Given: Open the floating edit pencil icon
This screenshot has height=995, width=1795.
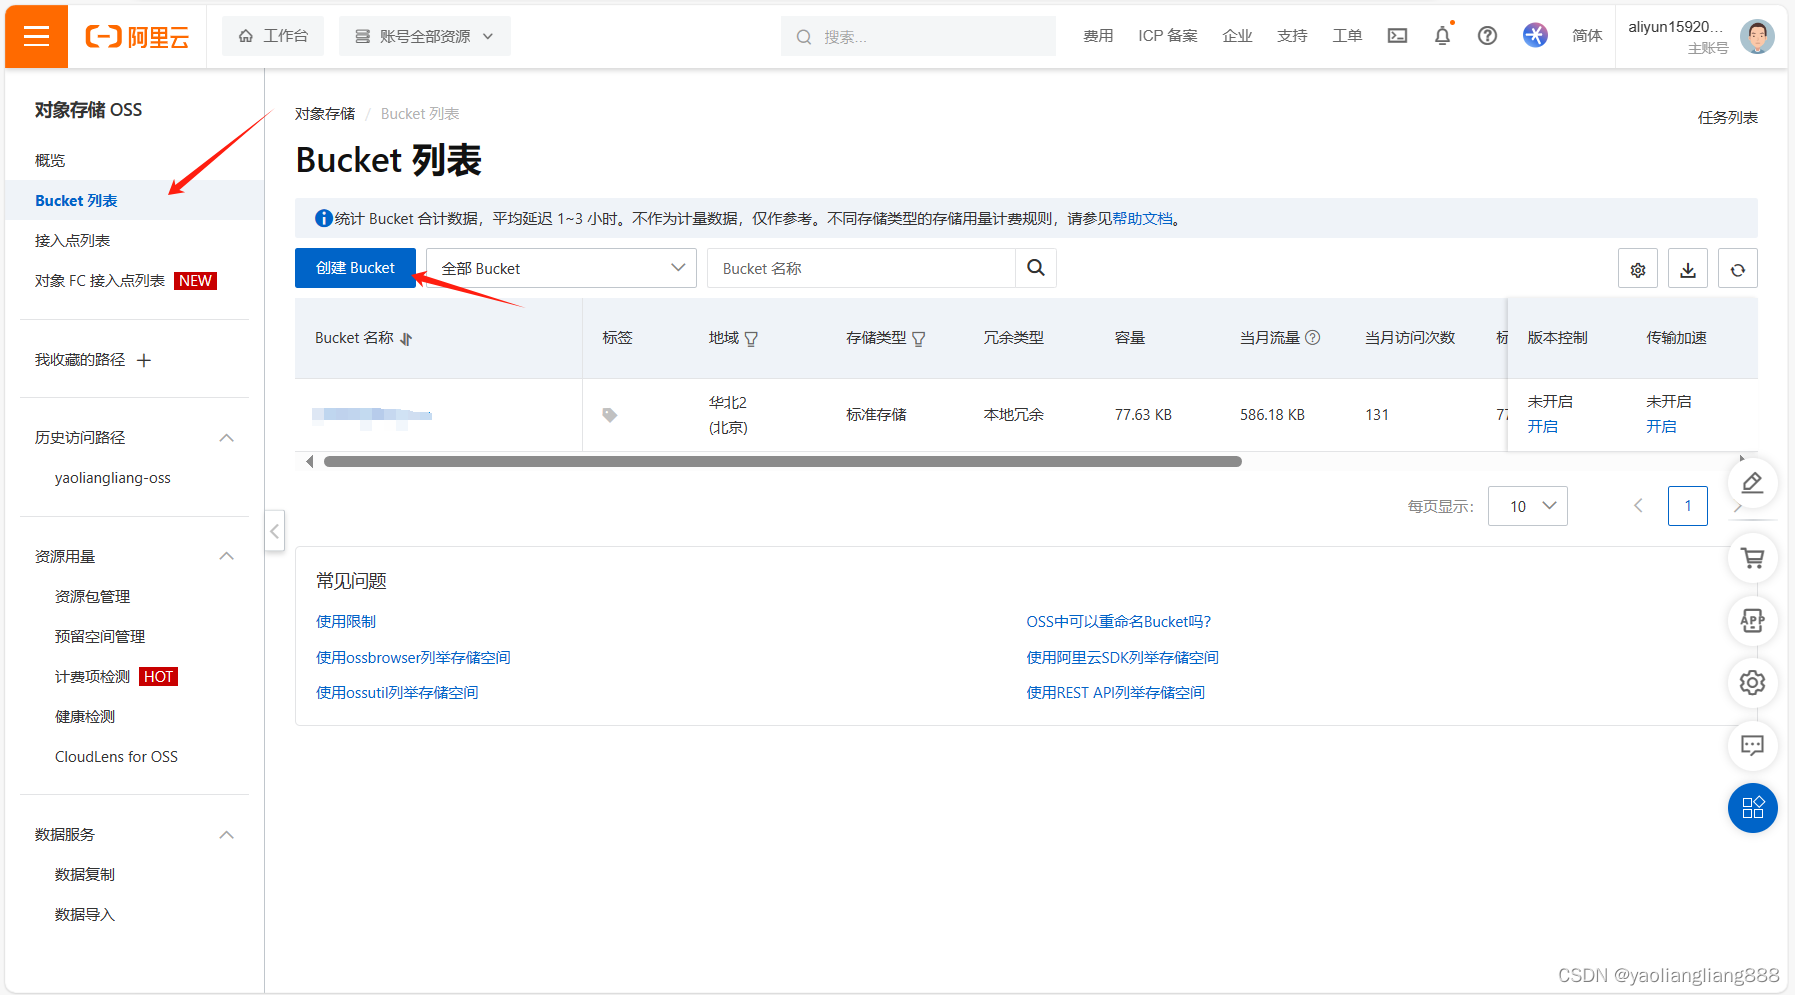Looking at the screenshot, I should click(1752, 483).
